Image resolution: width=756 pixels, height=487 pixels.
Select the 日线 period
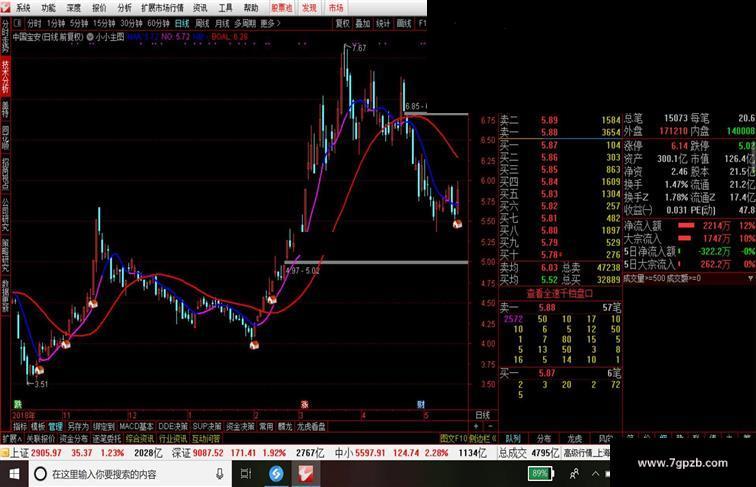[x=182, y=23]
